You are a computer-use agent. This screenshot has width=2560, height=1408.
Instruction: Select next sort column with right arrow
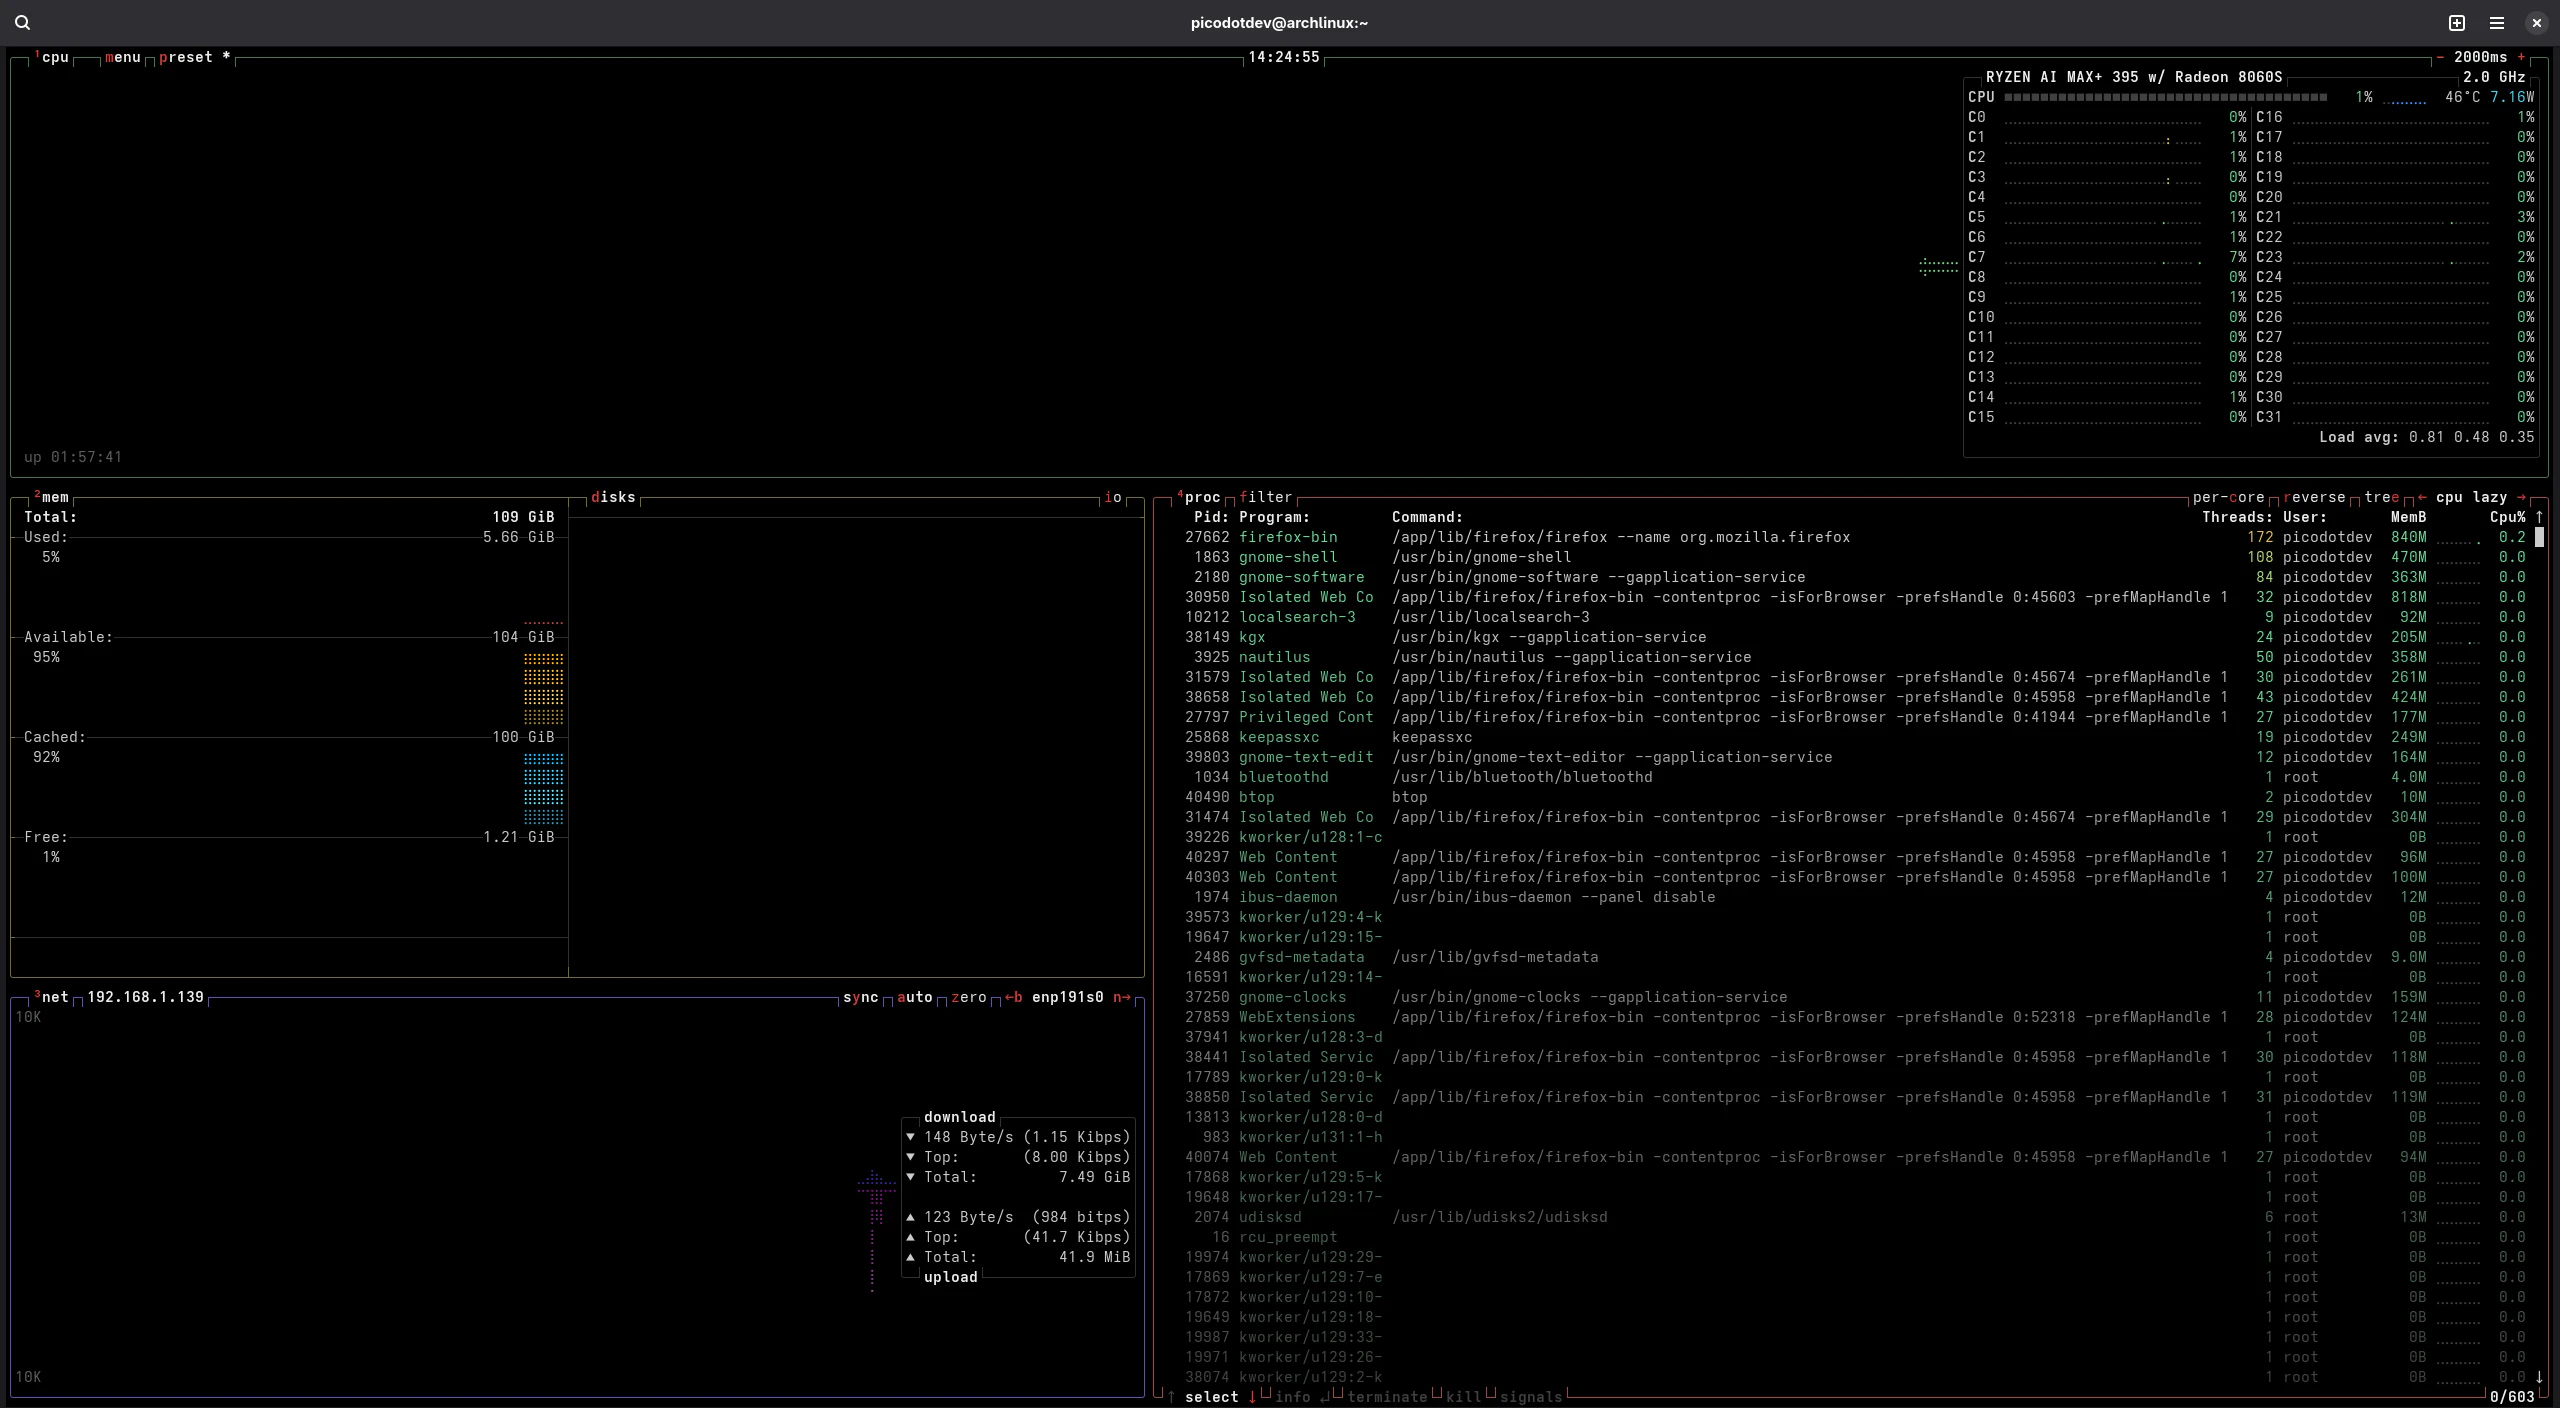coord(2521,497)
